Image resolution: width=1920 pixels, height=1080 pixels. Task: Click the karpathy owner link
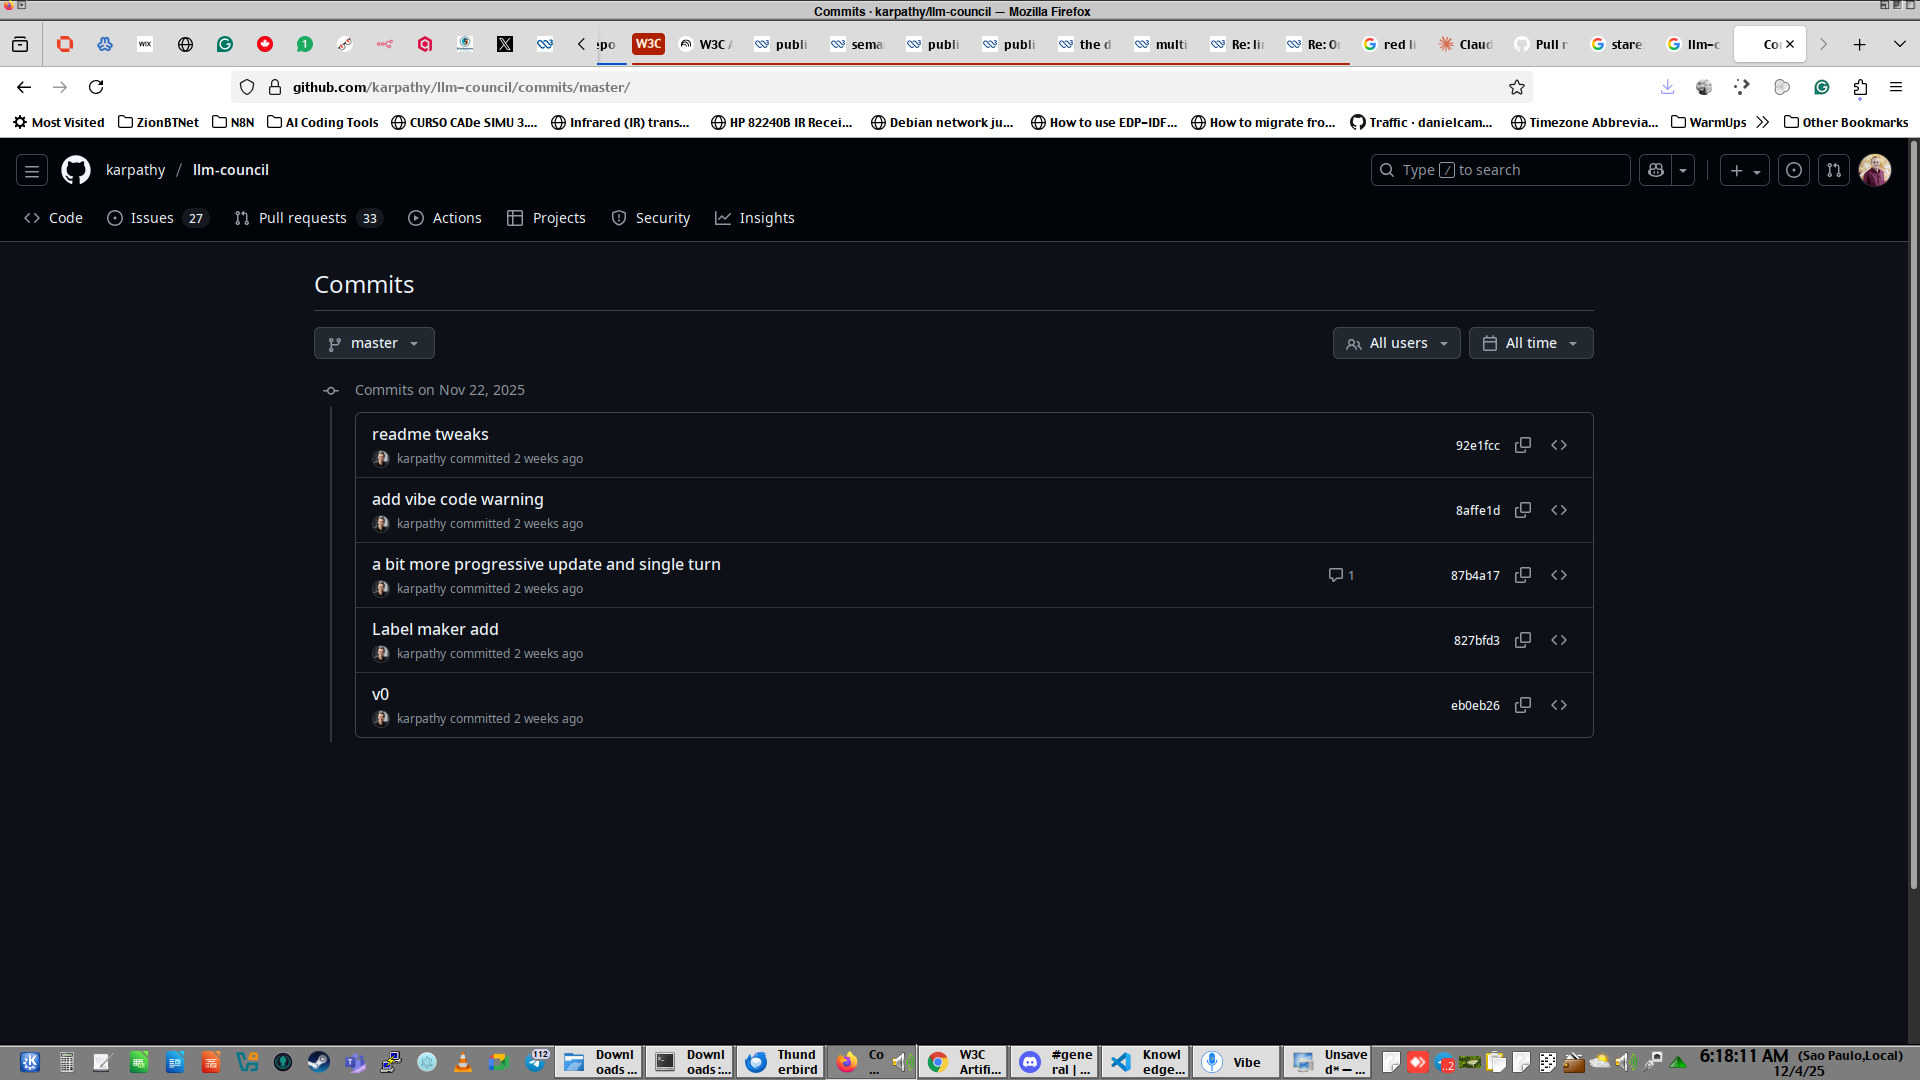tap(135, 170)
